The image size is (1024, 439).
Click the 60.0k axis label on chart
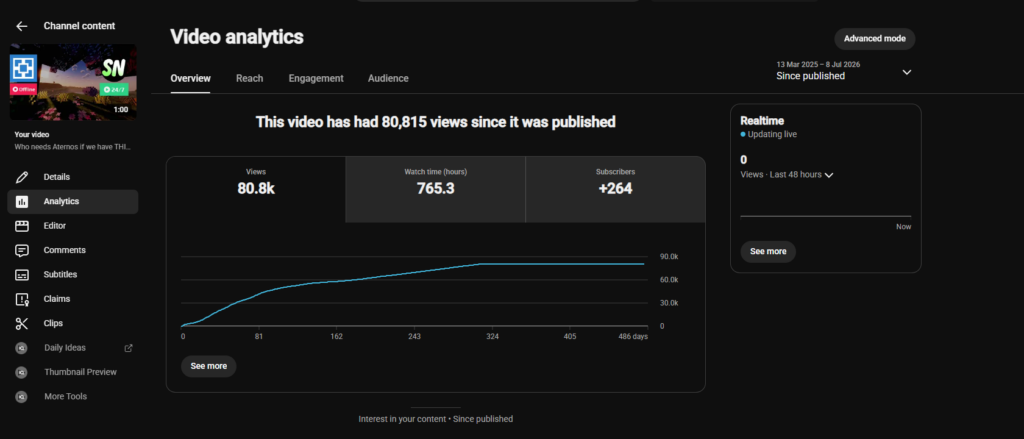(x=669, y=280)
